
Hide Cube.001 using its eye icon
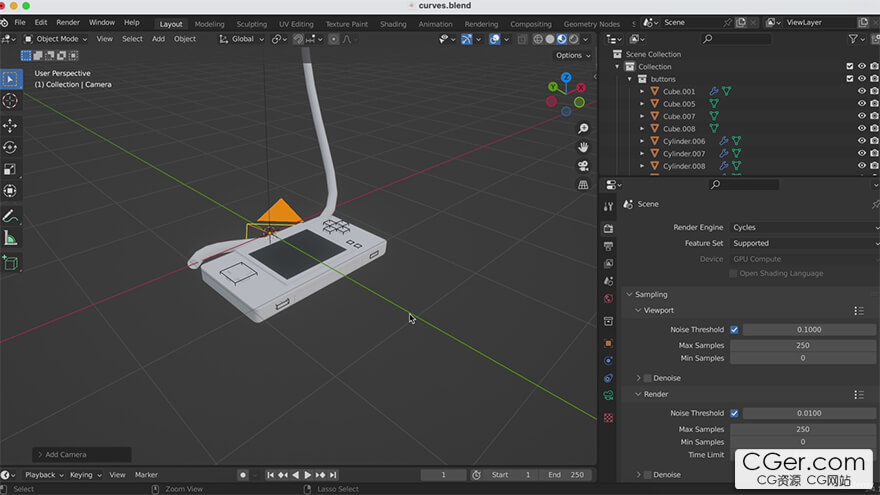click(861, 91)
